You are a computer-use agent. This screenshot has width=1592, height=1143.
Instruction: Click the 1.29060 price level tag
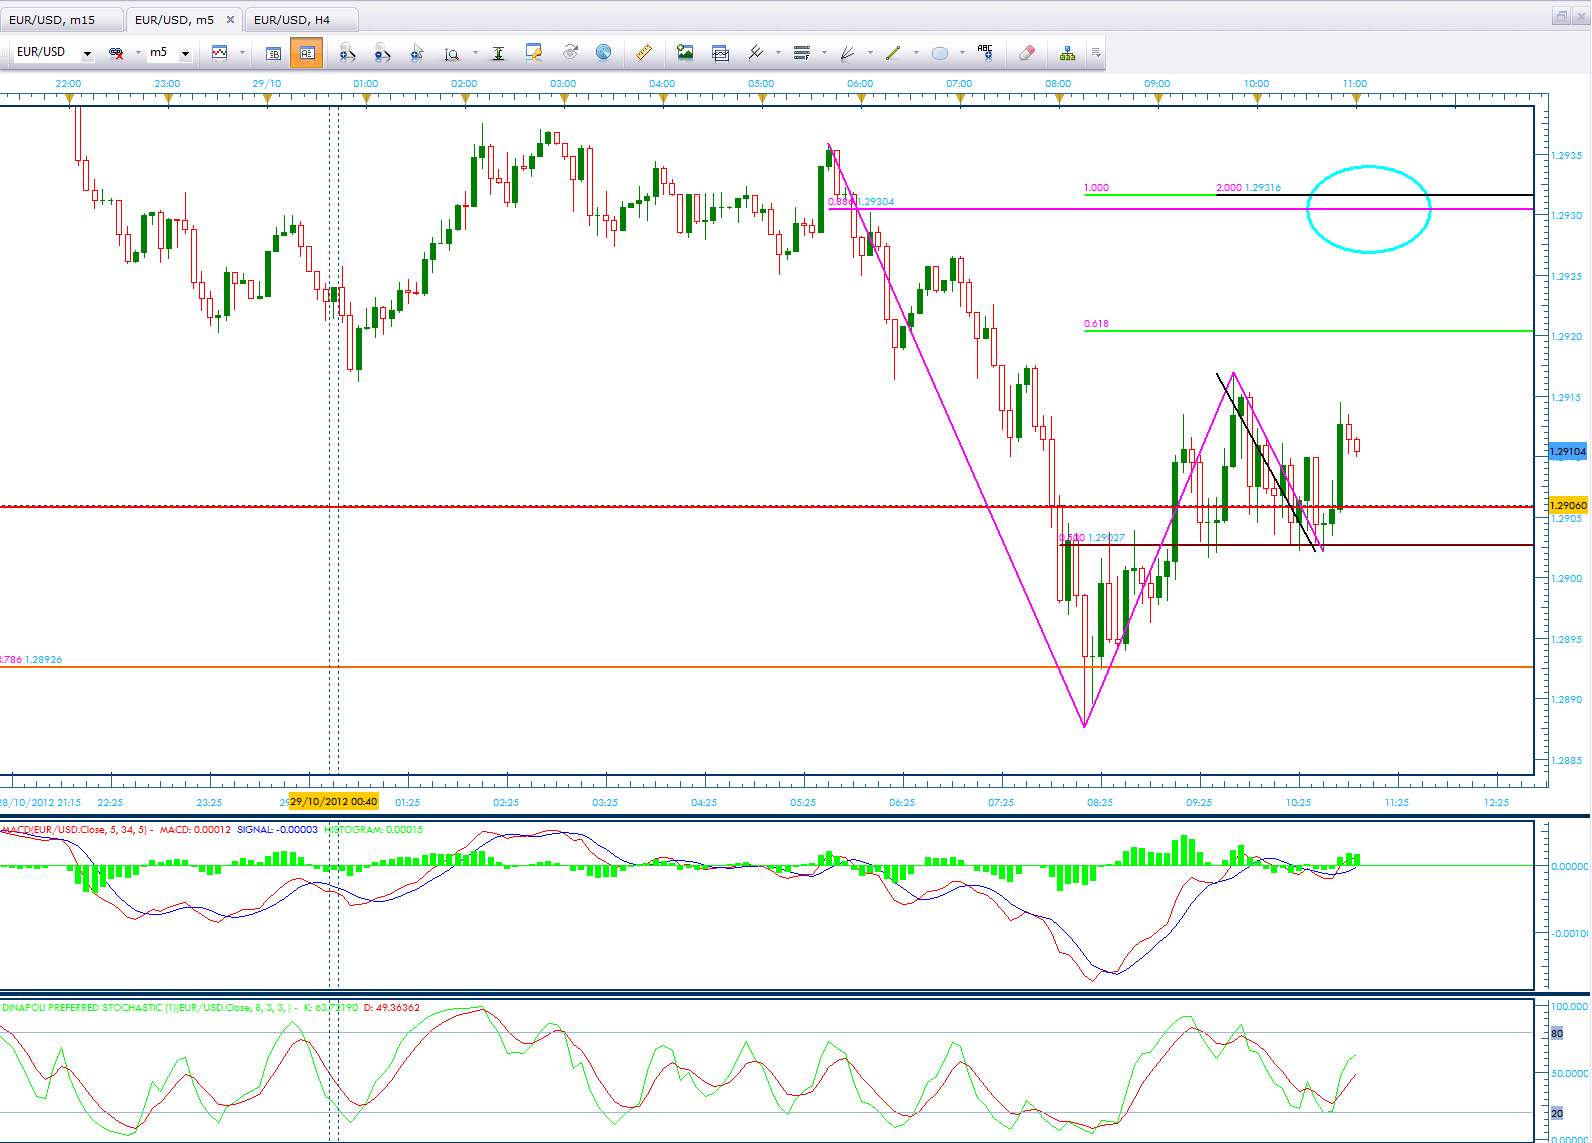click(x=1568, y=505)
